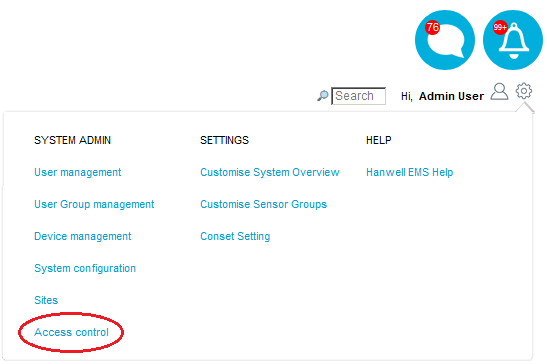
Task: Open Hanwell EMS Help
Action: pyautogui.click(x=410, y=172)
